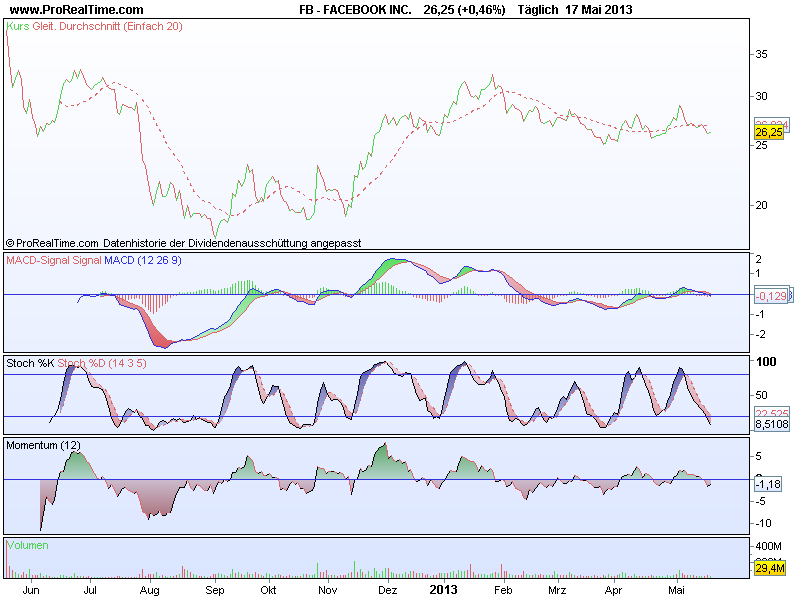Click the -1,18 momentum value tag
The height and width of the screenshot is (600, 800).
(768, 484)
